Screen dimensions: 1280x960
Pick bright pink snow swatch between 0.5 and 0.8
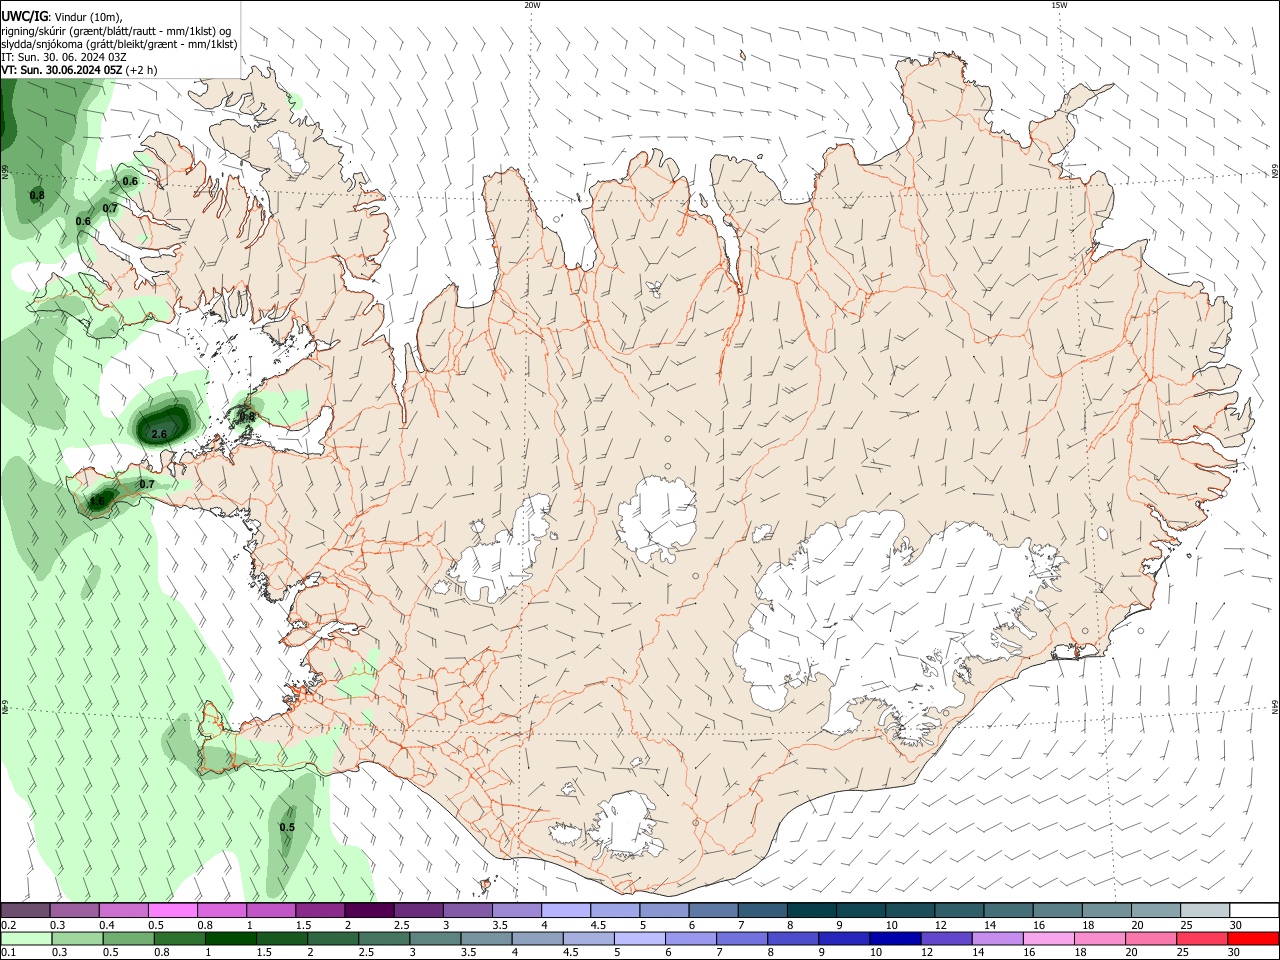pos(173,911)
